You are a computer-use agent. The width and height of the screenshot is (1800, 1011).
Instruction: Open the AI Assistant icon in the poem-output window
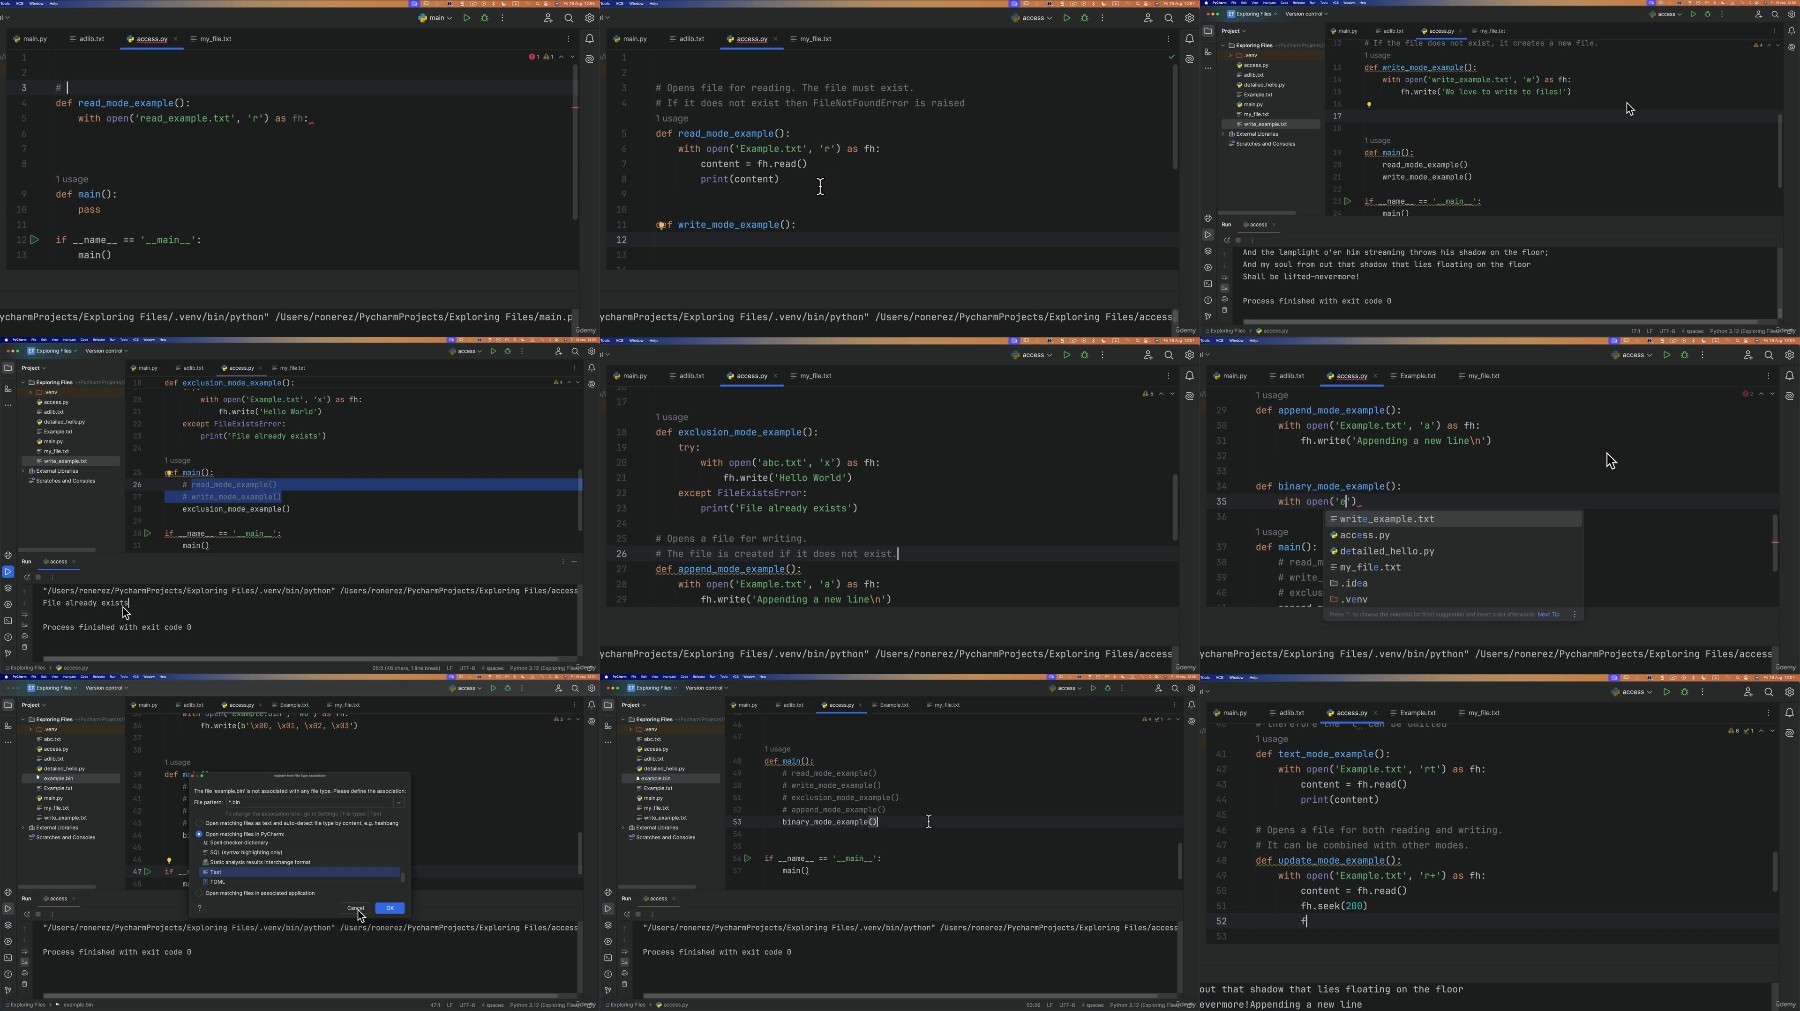(x=1790, y=46)
